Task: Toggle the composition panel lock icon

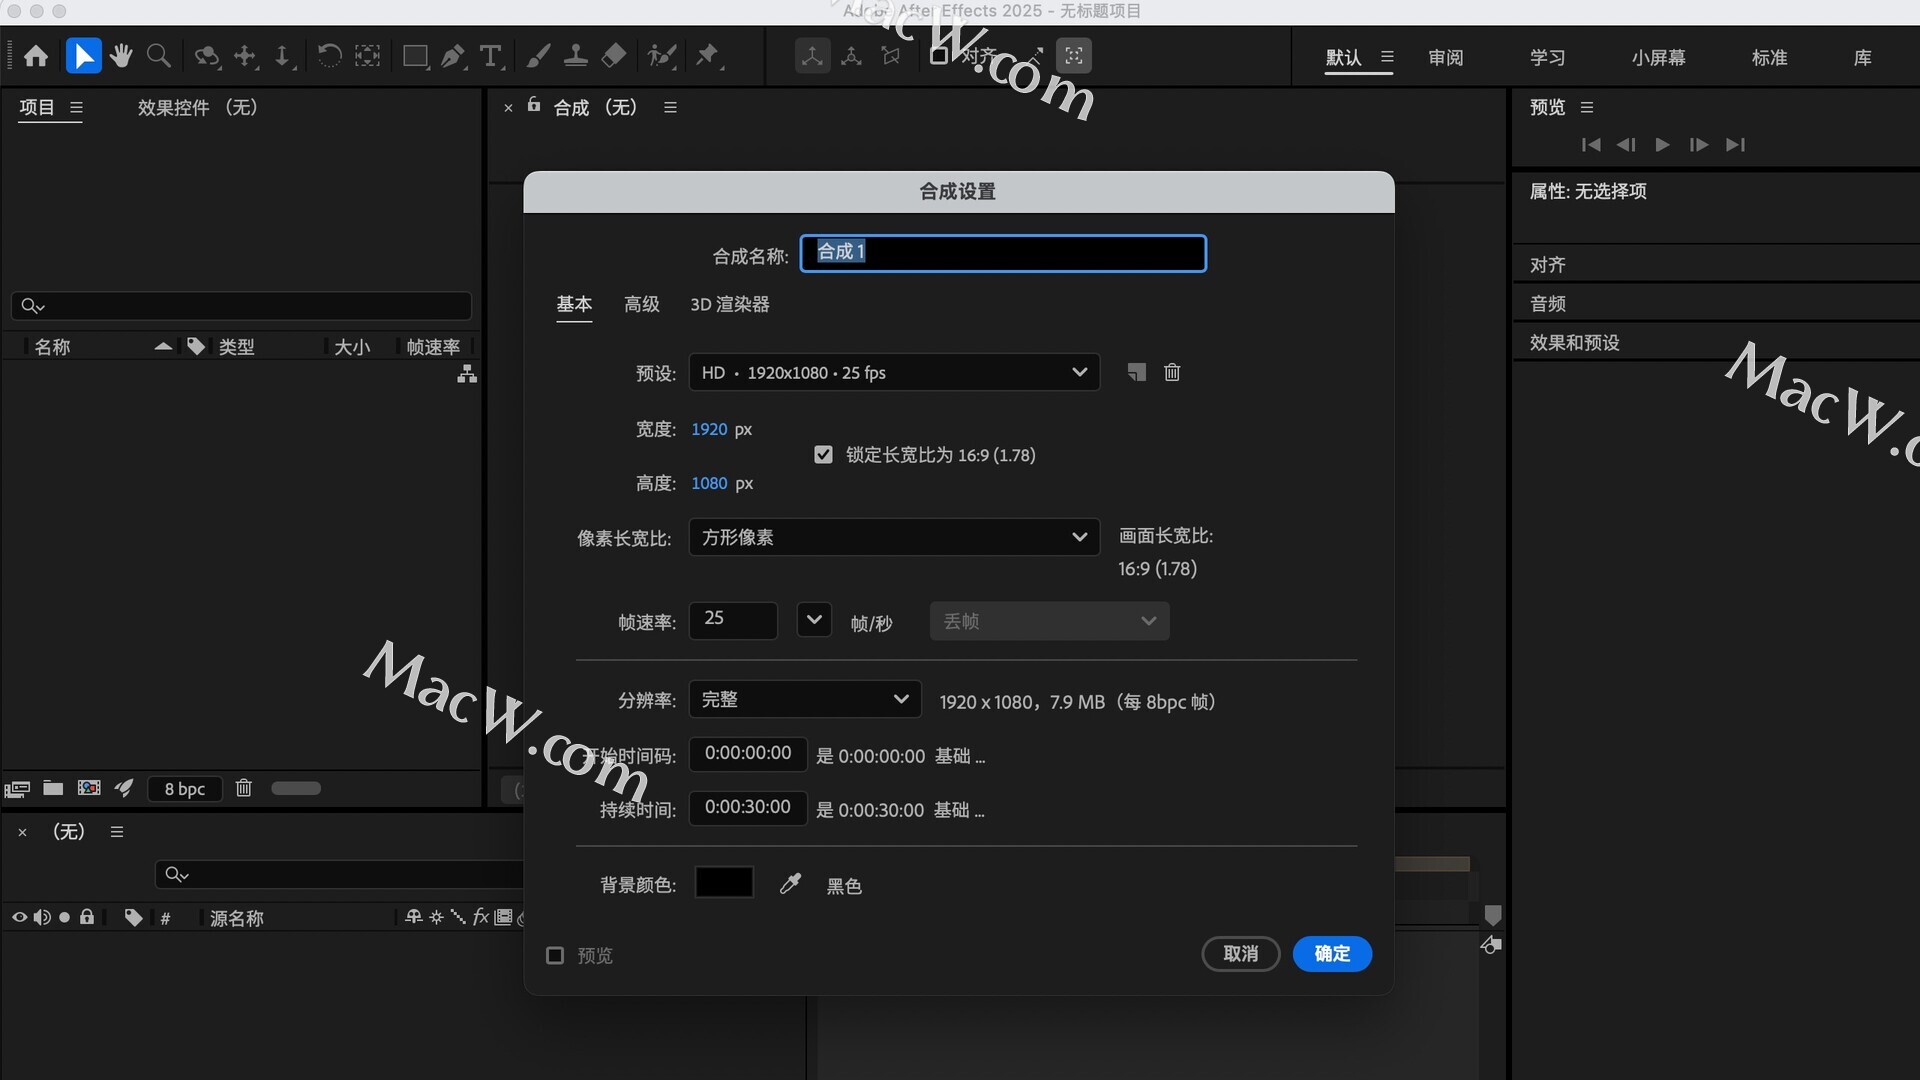Action: point(534,105)
